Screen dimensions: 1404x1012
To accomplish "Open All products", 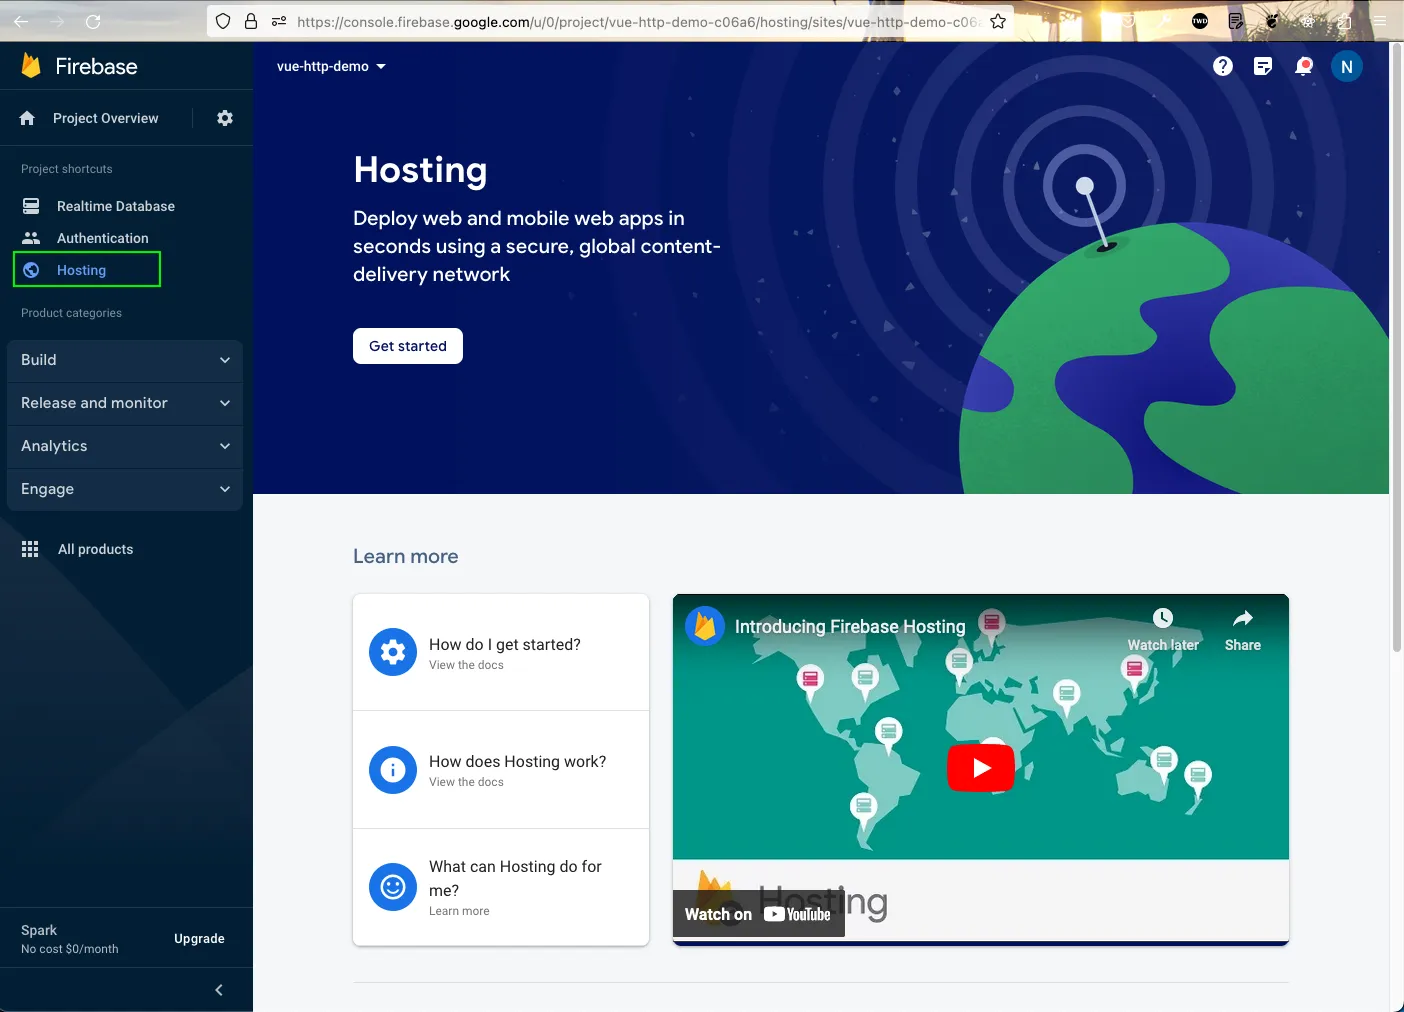I will (x=95, y=549).
